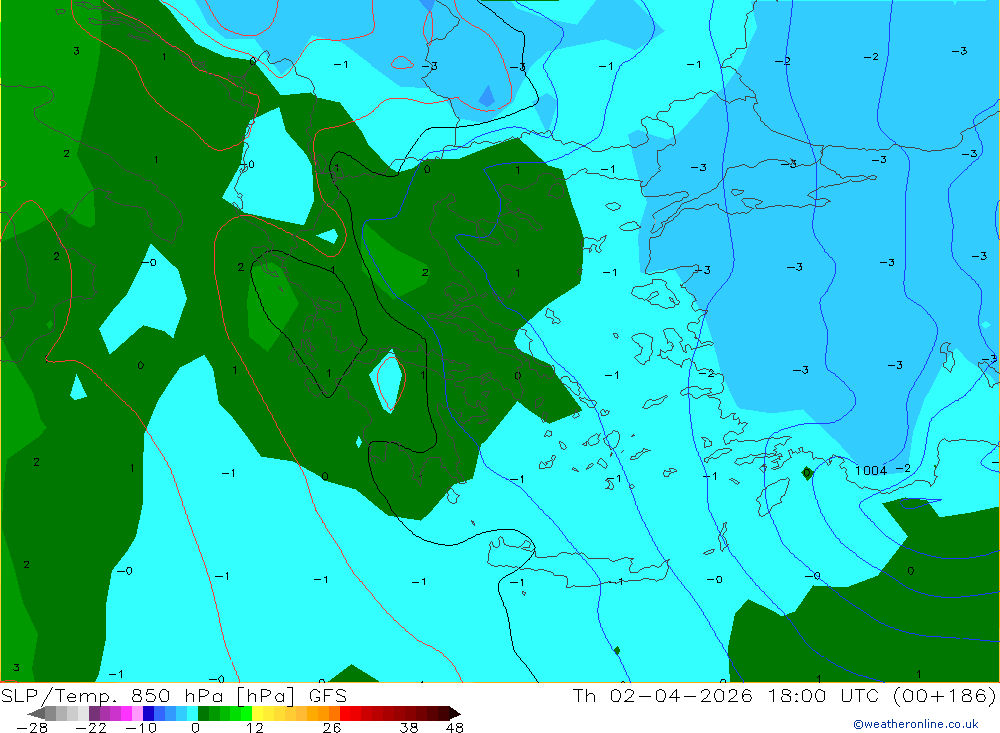Click the '-28' legend scale label
1000x733 pixels.
point(32,728)
